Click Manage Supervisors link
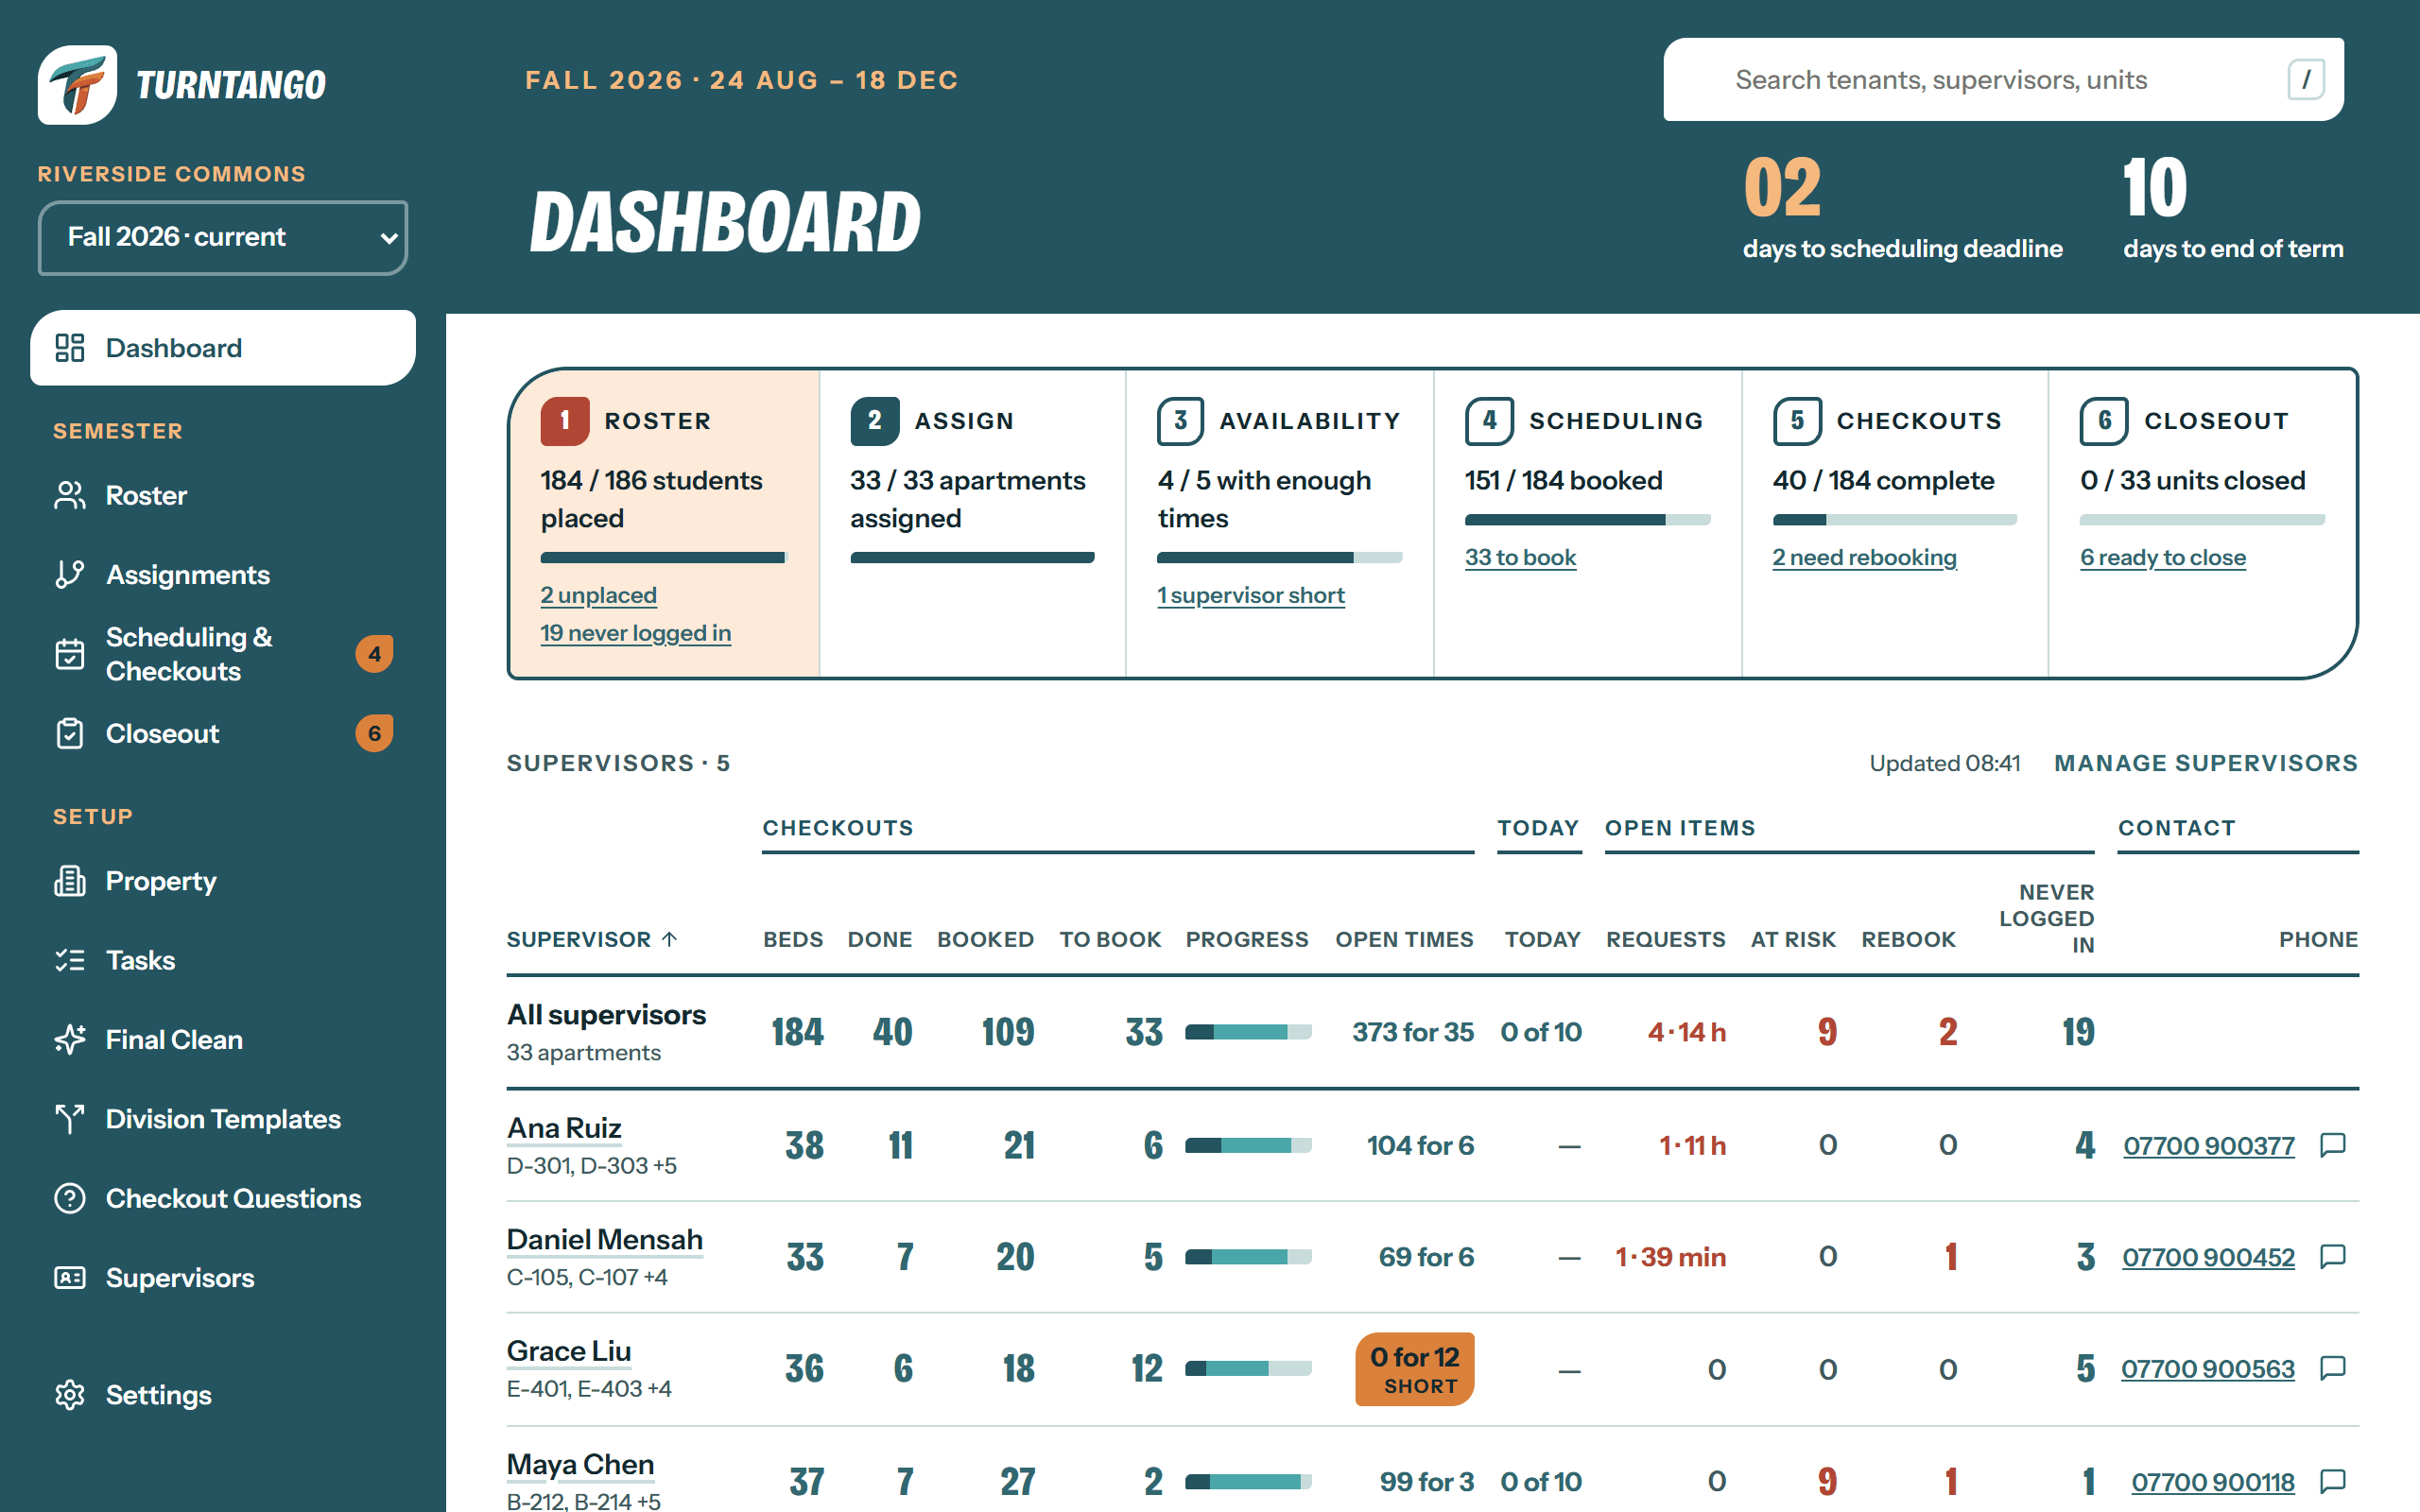The height and width of the screenshot is (1512, 2420). tap(2206, 763)
